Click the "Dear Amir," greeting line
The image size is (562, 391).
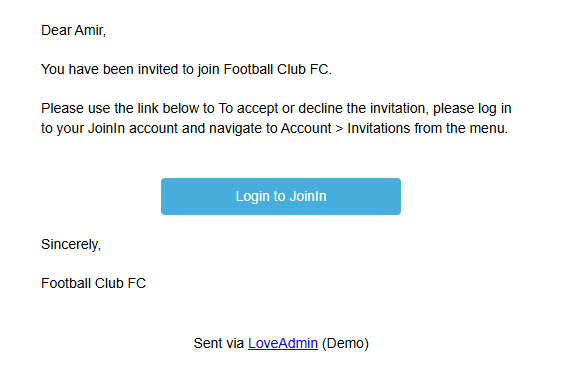point(73,30)
